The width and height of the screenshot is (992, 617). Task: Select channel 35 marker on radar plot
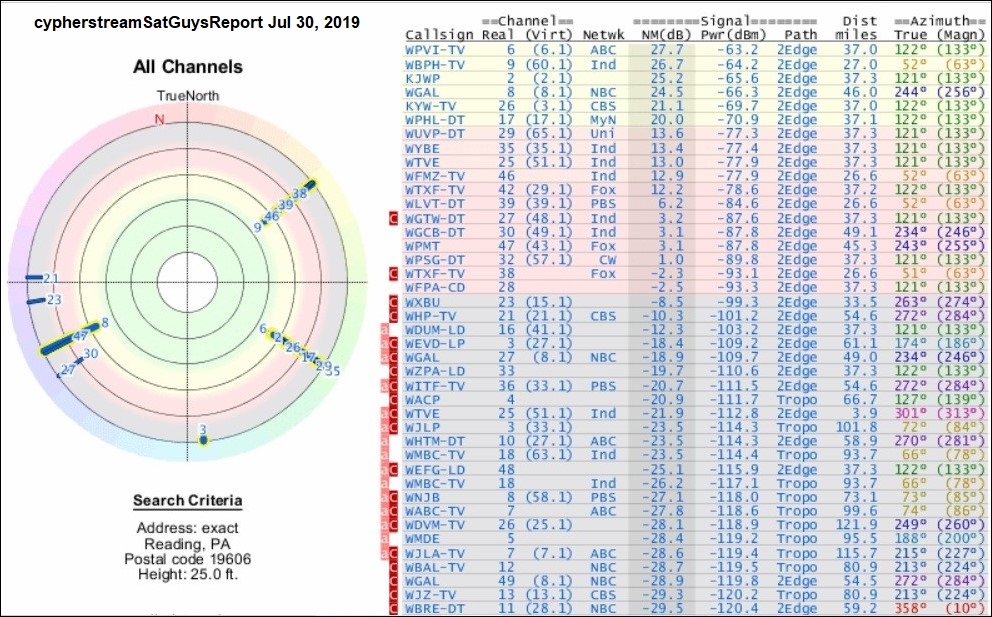point(333,371)
